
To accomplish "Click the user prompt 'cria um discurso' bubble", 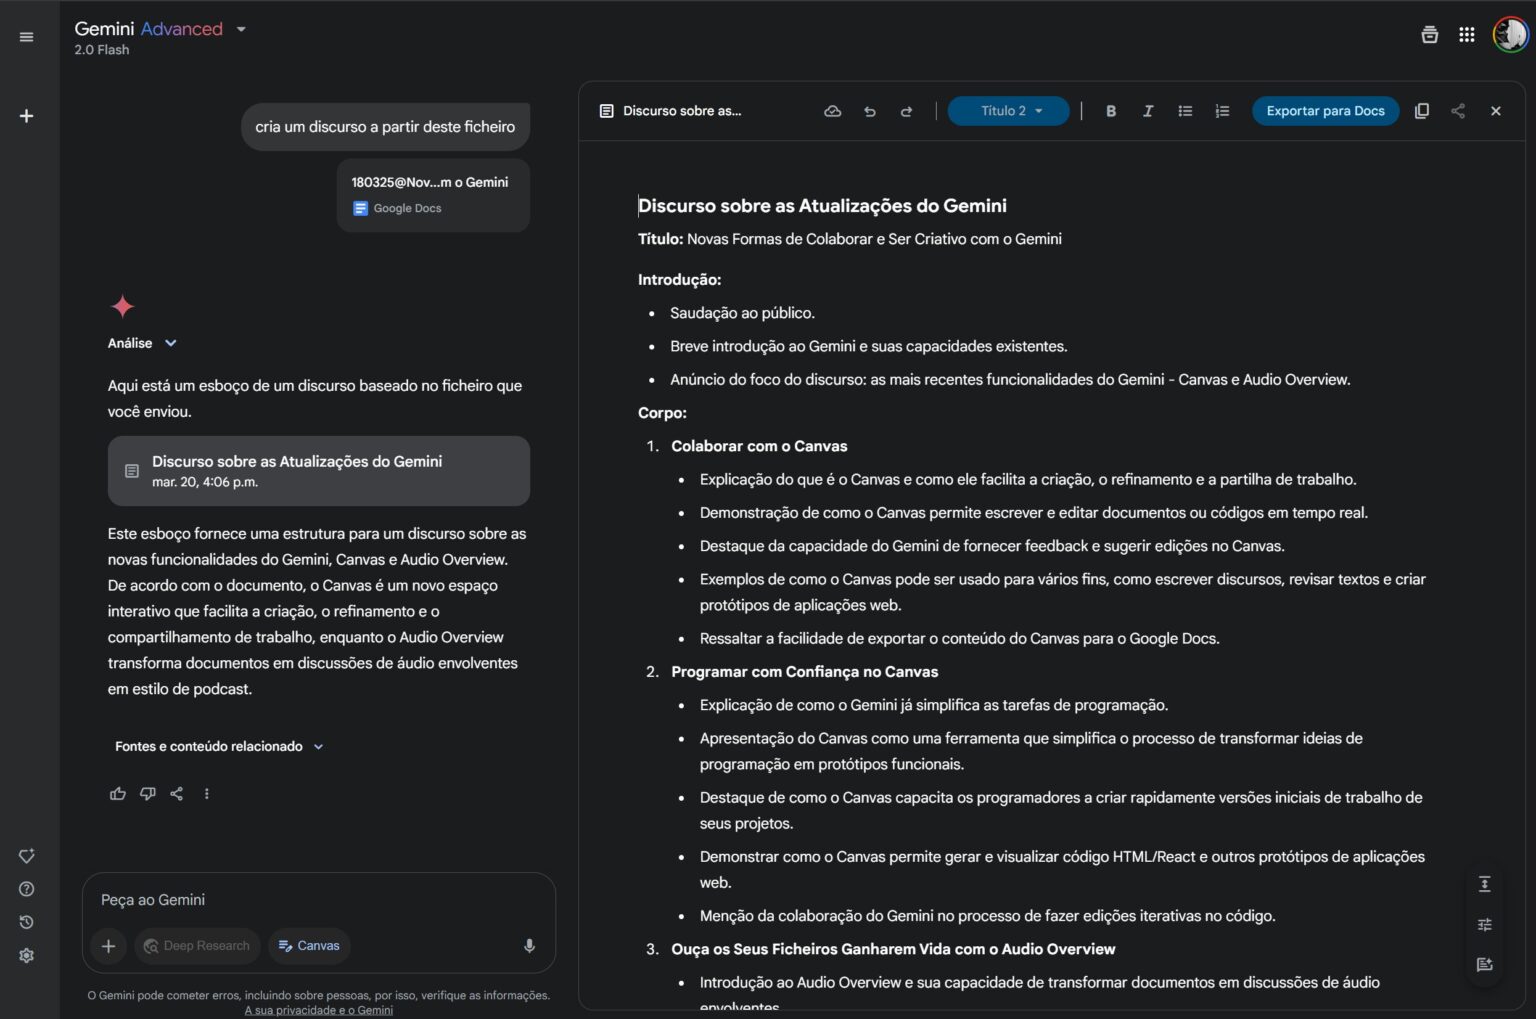I will (385, 127).
